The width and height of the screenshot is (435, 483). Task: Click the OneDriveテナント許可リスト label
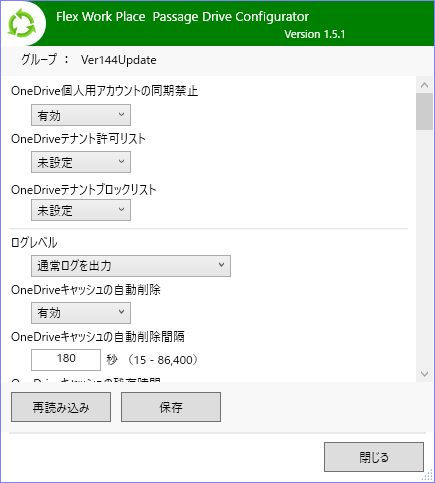point(78,139)
